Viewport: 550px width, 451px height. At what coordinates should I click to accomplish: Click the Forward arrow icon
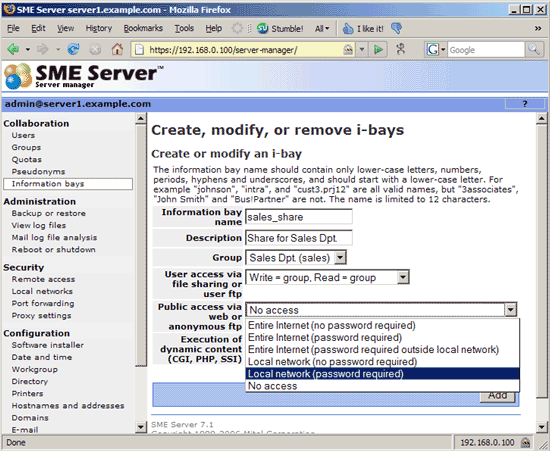pos(43,49)
